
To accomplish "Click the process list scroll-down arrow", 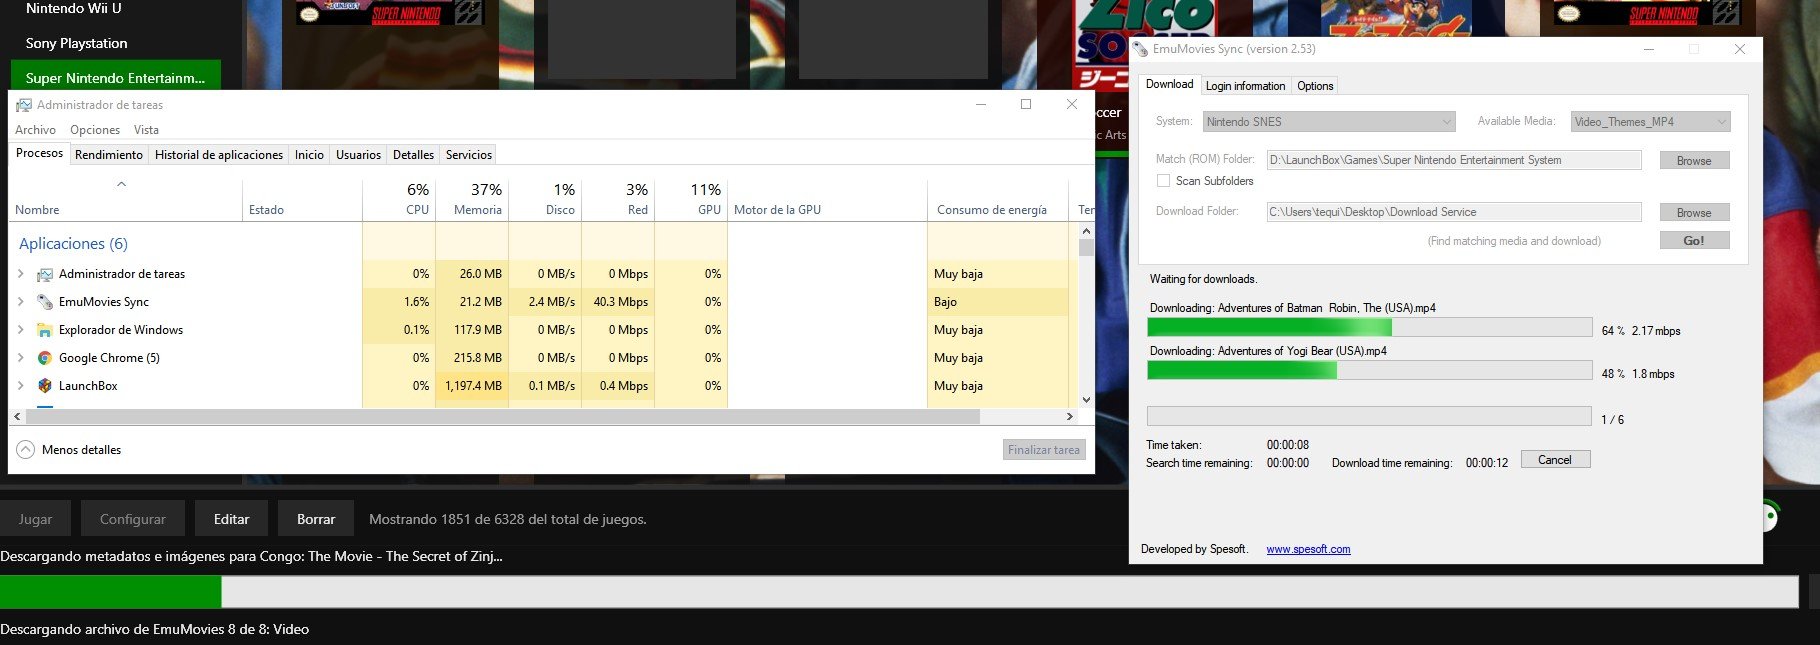I will (1087, 400).
